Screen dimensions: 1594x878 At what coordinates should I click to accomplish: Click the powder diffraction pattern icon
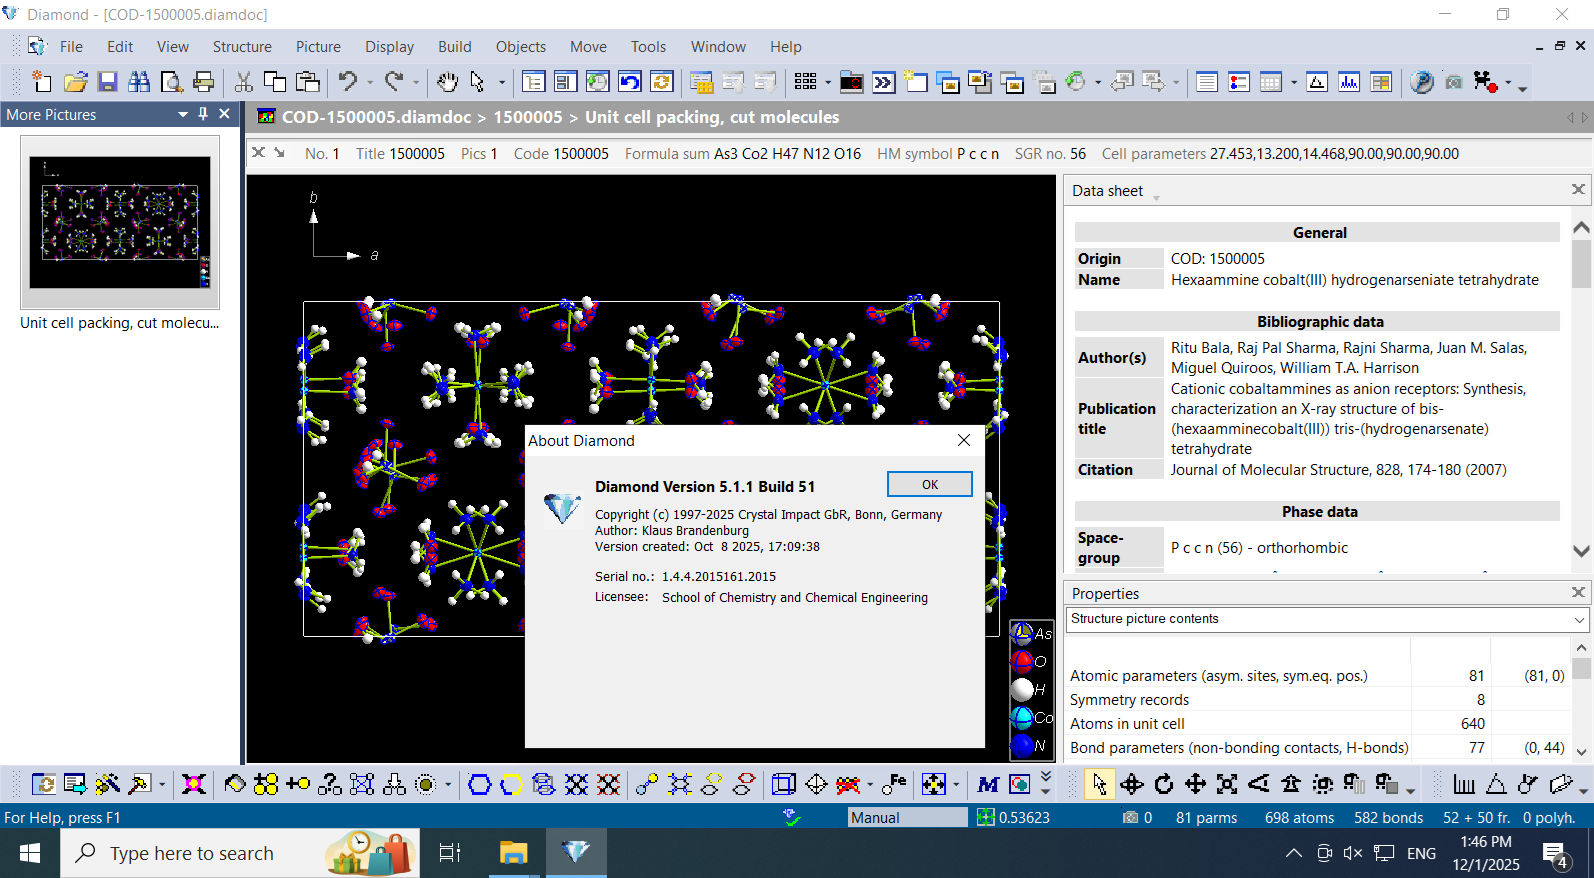pos(1349,82)
